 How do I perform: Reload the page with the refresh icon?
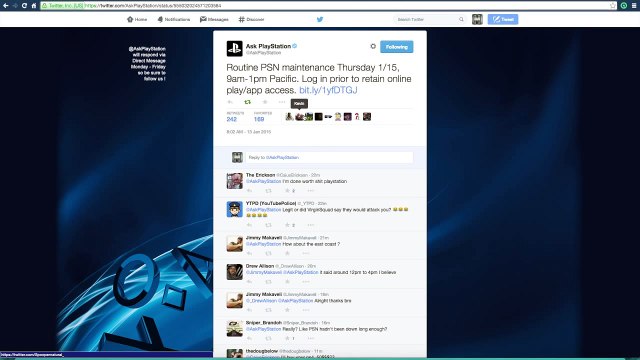tap(24, 6)
